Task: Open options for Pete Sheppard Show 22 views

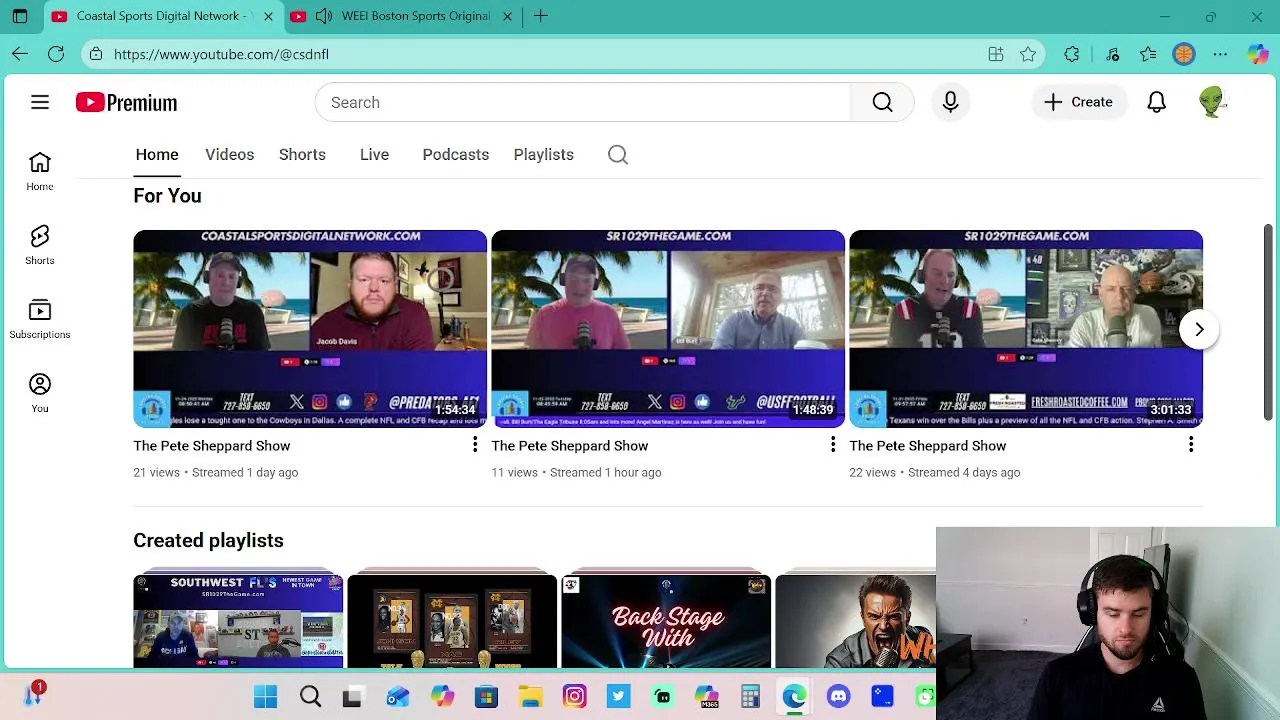Action: pyautogui.click(x=1191, y=445)
